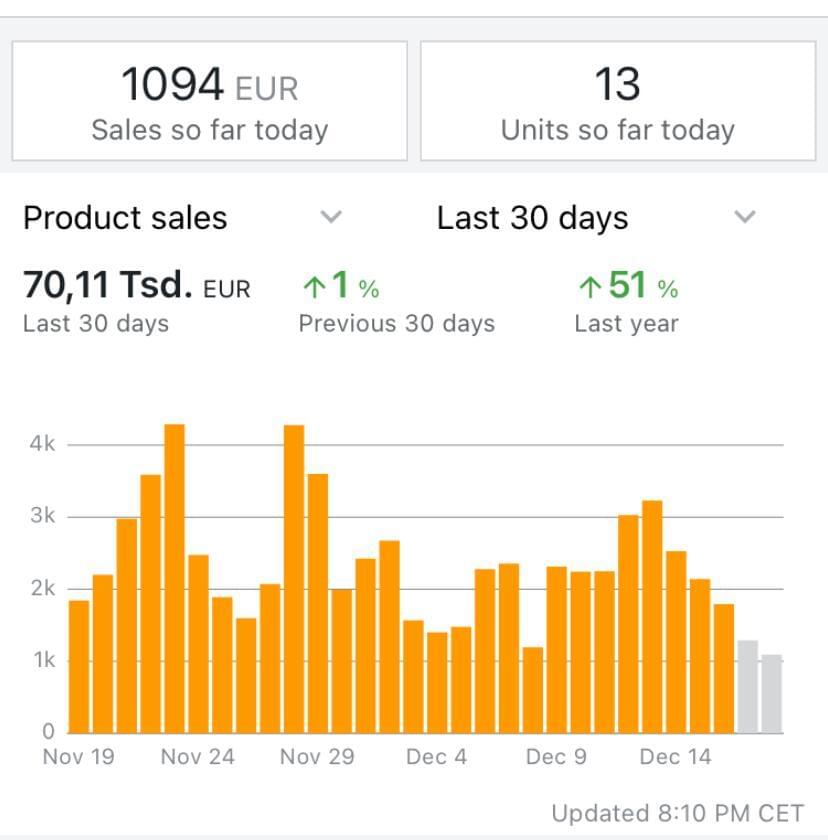This screenshot has height=840, width=828.
Task: Tap the green arrow beside 51 %
Action: [x=590, y=289]
